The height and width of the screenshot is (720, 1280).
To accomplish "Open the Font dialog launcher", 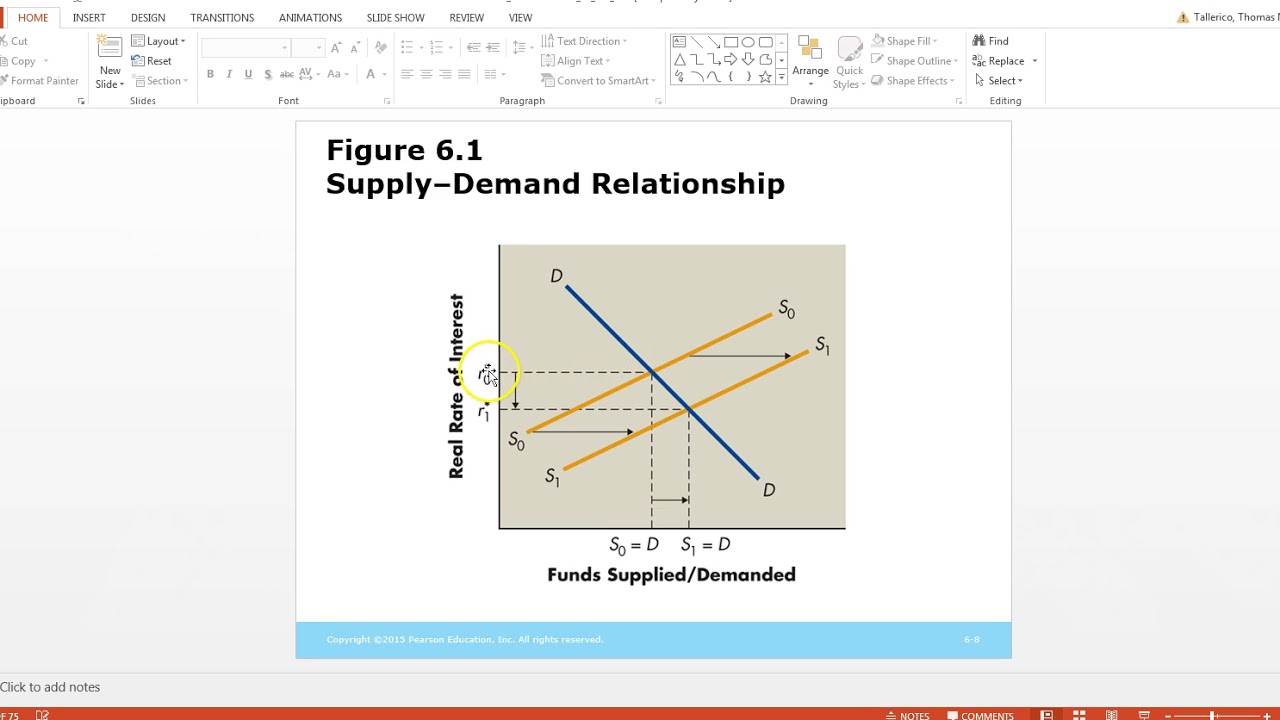I will tap(387, 101).
